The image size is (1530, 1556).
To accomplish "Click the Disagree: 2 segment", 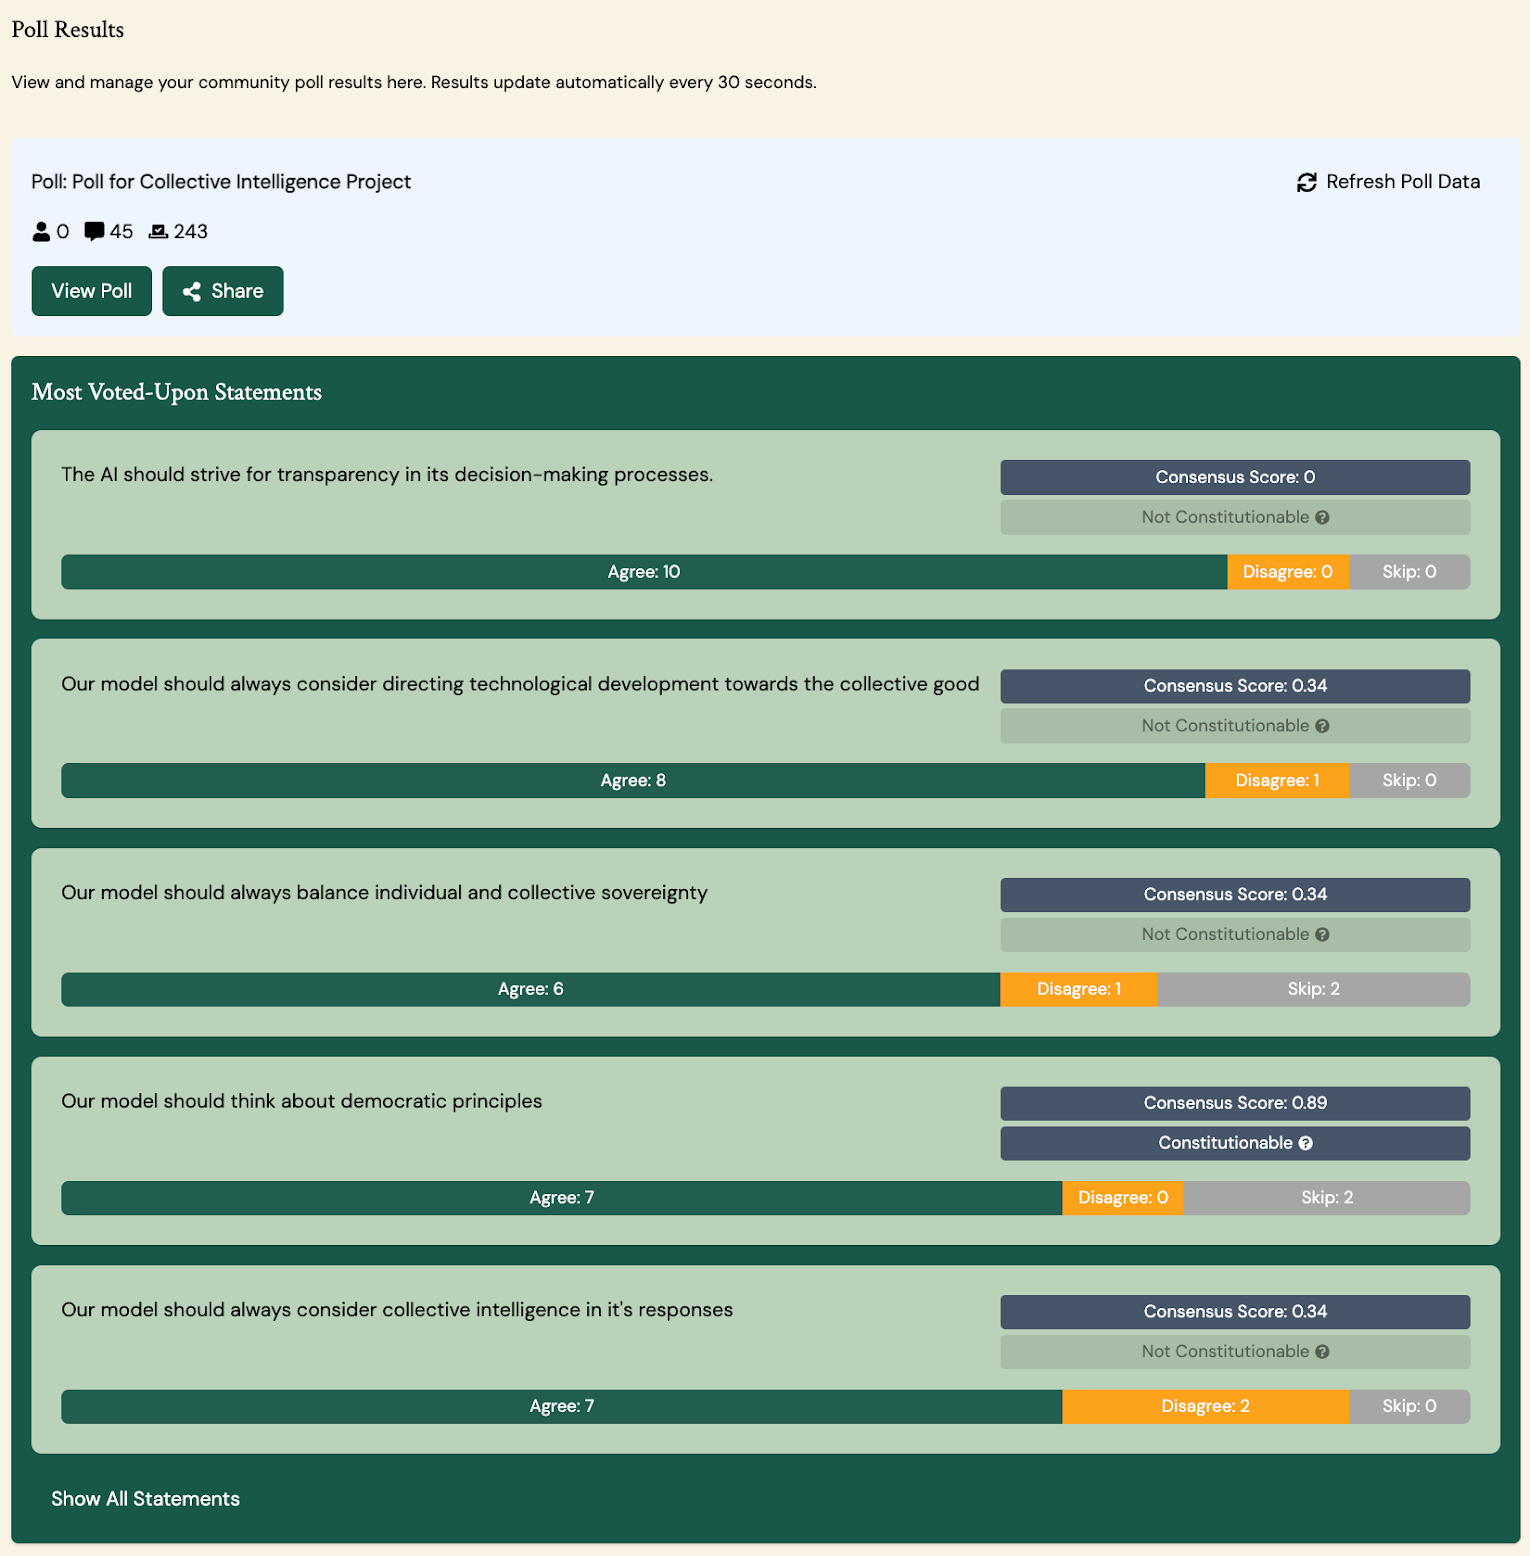I will click(x=1206, y=1406).
